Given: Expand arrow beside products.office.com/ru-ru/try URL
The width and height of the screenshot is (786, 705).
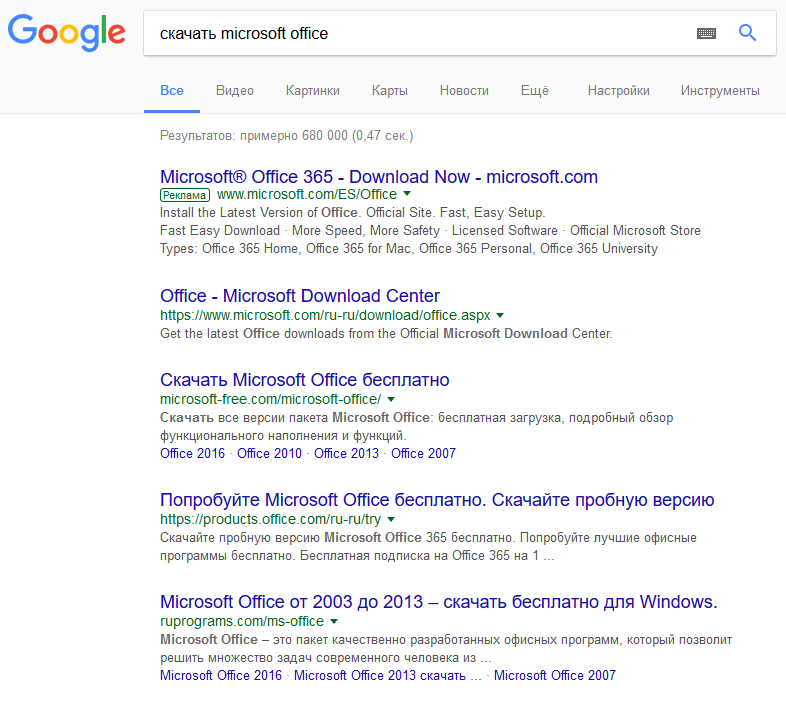Looking at the screenshot, I should click(x=391, y=519).
